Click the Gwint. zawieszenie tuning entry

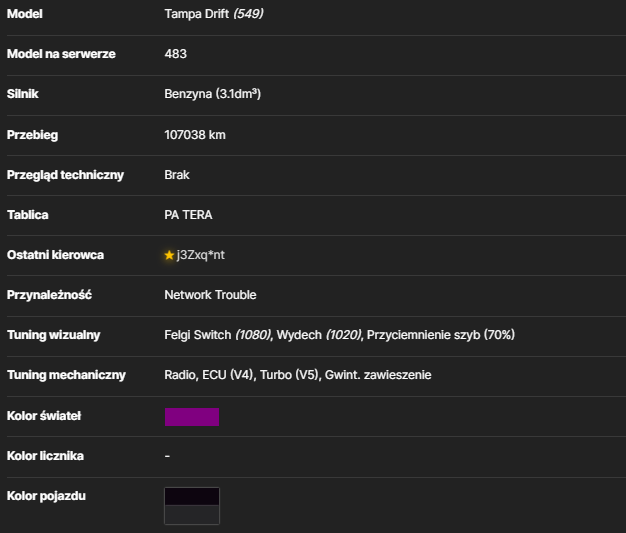click(378, 375)
